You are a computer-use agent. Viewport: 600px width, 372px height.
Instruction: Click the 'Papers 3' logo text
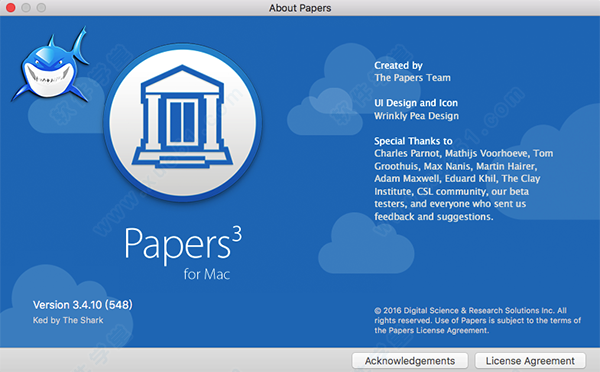click(183, 245)
